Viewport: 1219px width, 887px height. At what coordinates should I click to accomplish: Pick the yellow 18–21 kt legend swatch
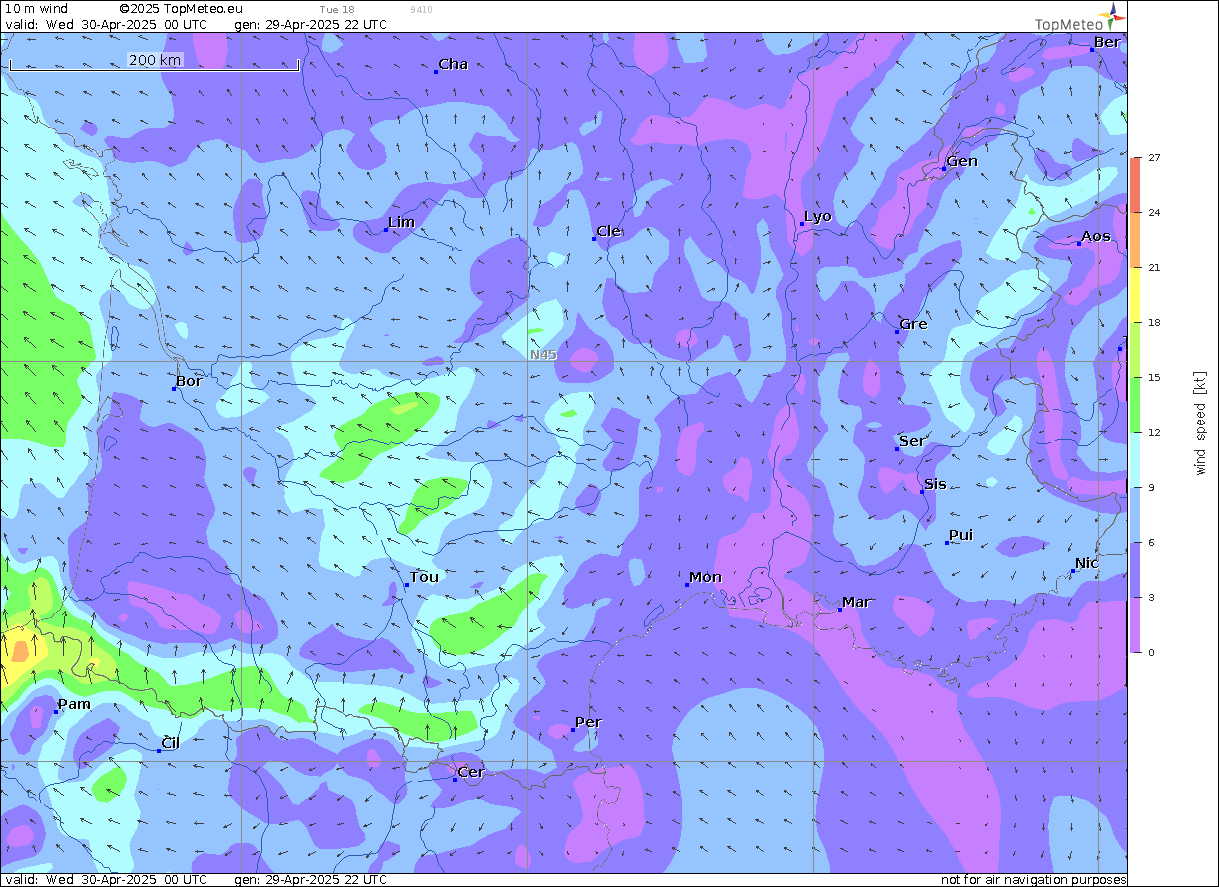coord(1135,294)
